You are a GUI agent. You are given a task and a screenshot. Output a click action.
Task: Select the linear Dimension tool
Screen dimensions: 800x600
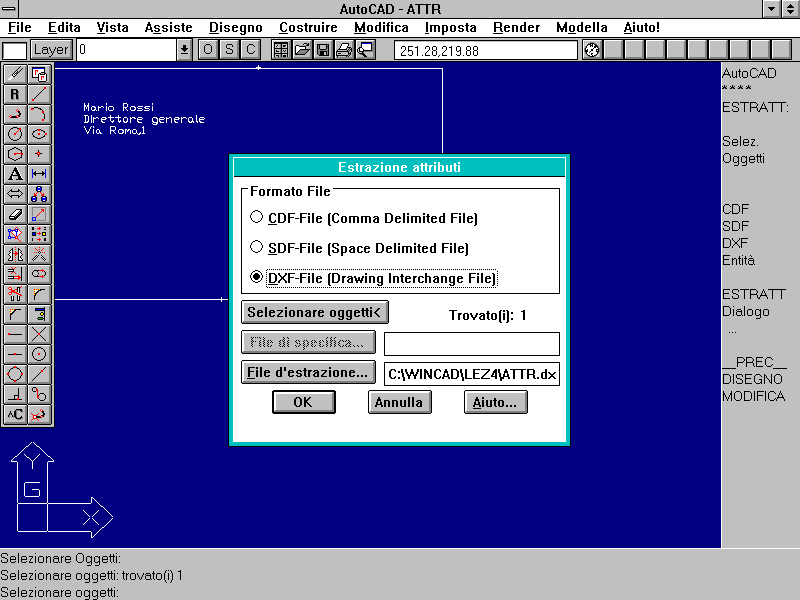(39, 174)
